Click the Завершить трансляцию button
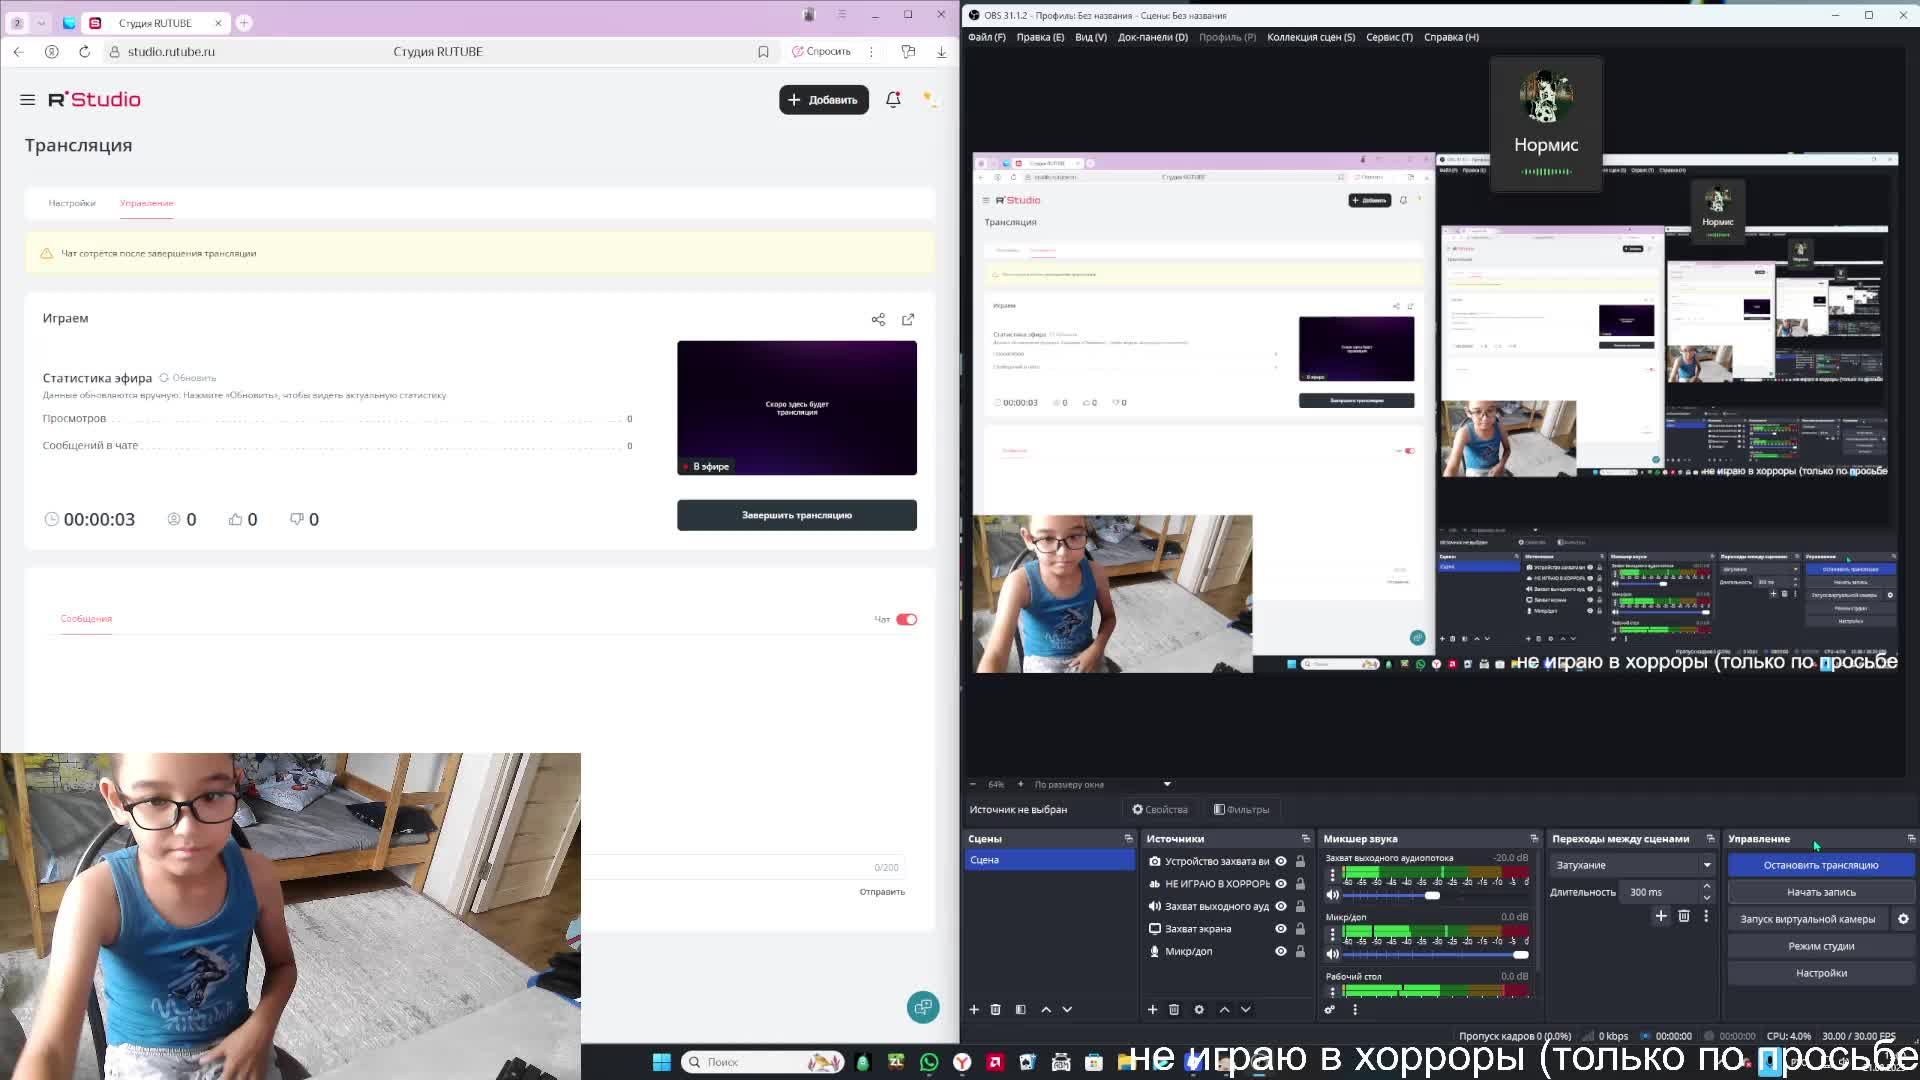 tap(796, 515)
